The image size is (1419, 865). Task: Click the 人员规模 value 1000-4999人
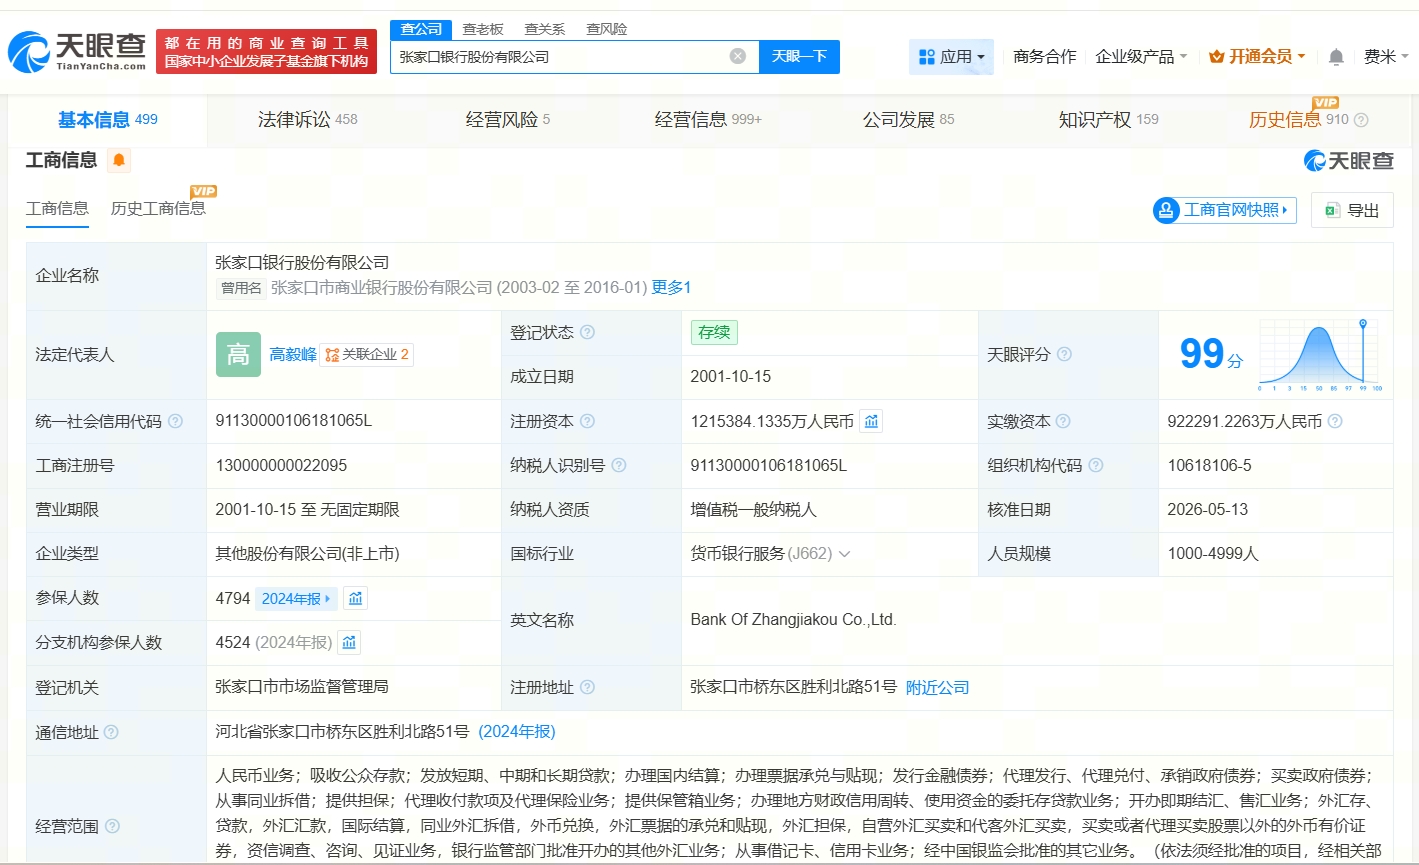[x=1213, y=554]
